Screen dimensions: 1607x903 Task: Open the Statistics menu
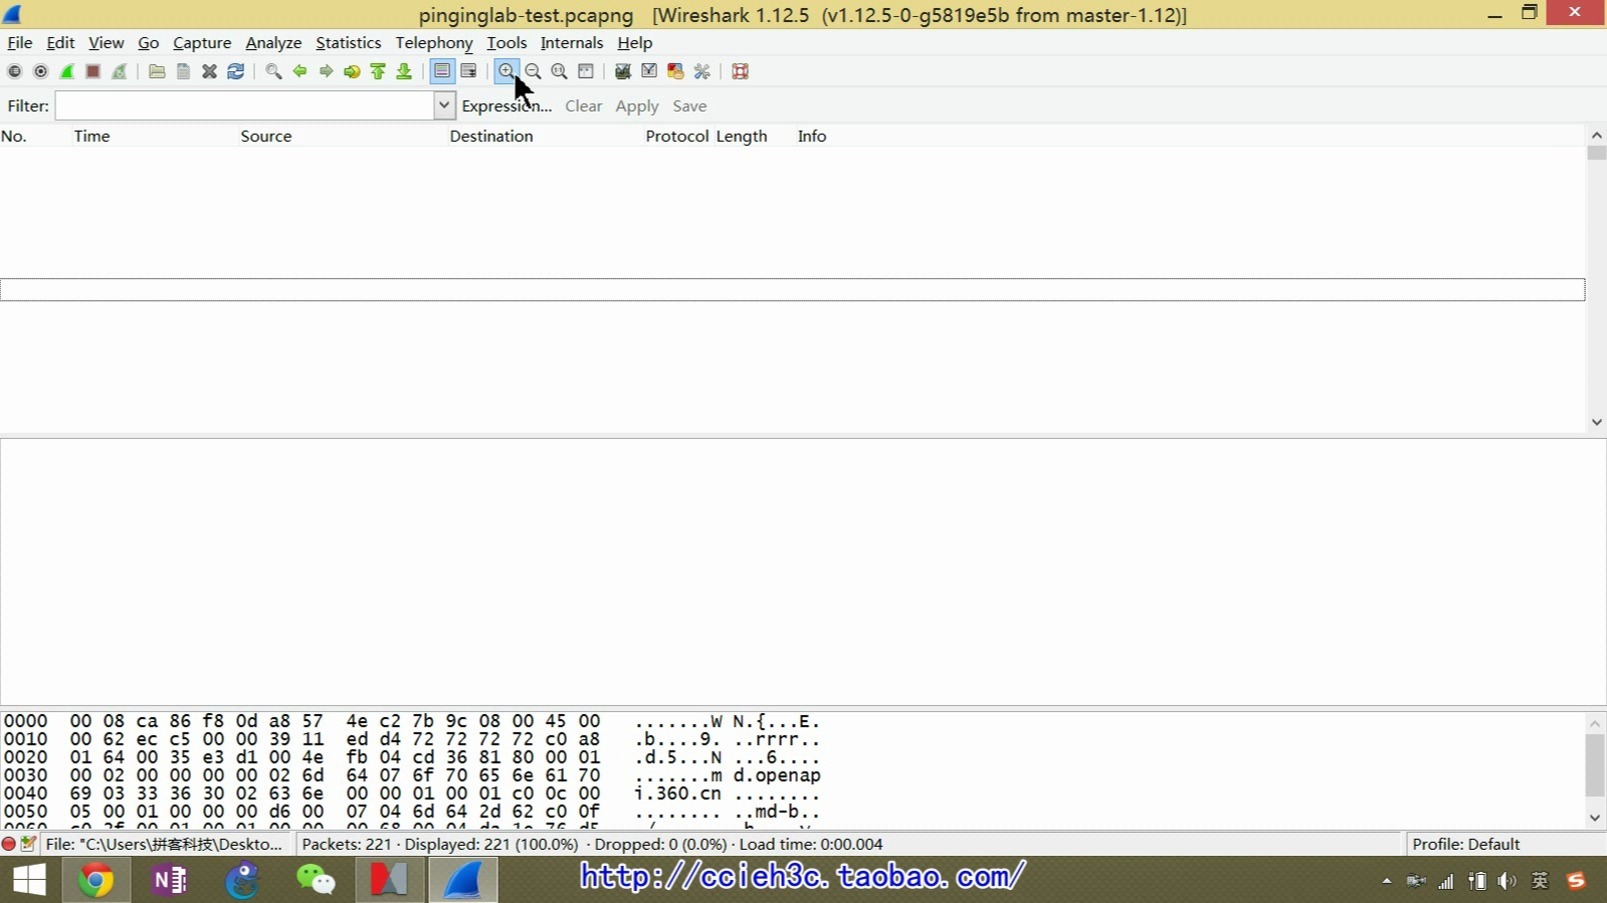[x=348, y=43]
